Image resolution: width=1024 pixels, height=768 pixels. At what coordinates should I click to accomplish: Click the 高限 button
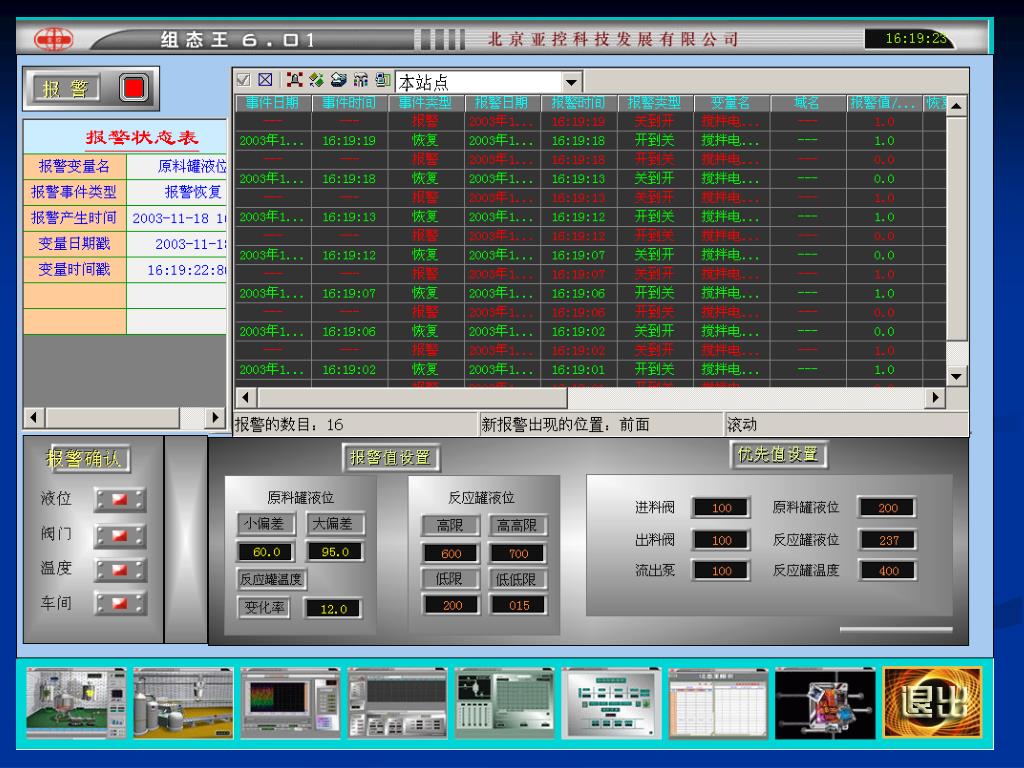pyautogui.click(x=449, y=525)
